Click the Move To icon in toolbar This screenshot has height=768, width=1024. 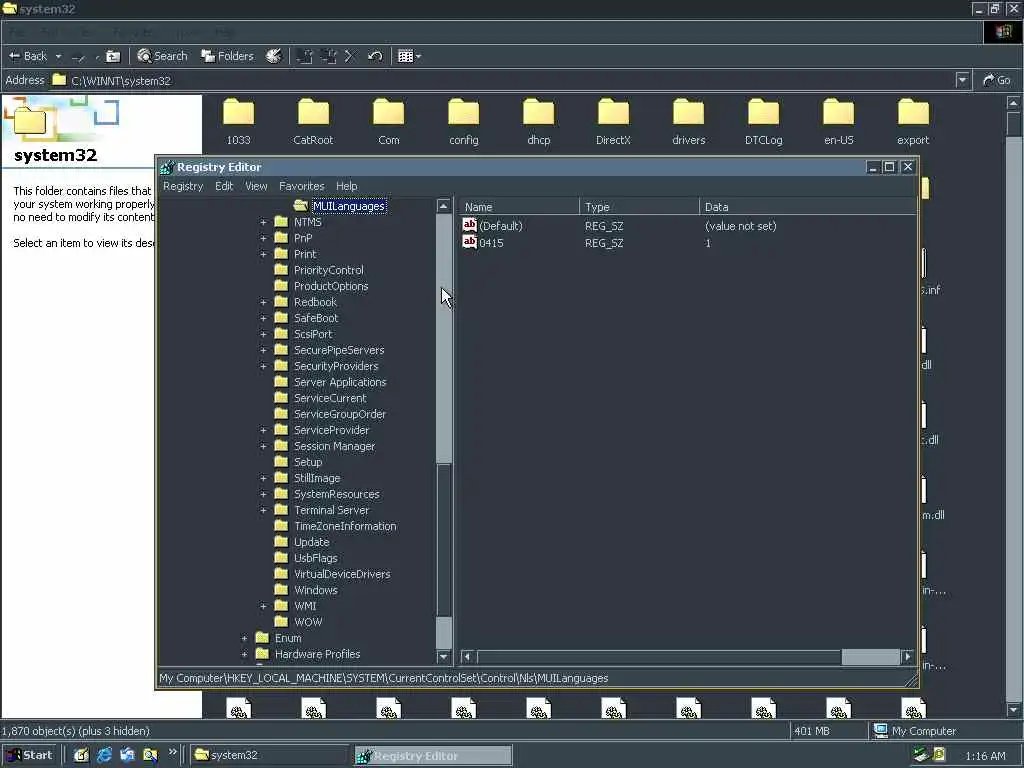coord(305,56)
